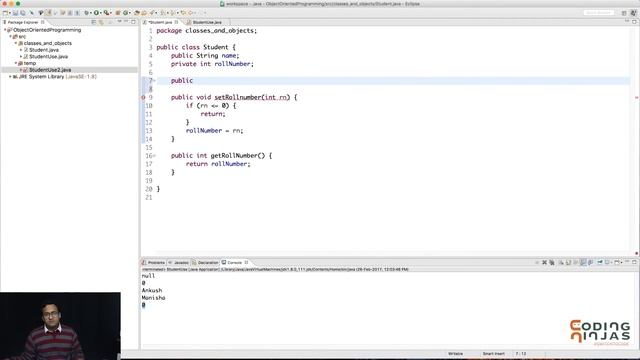Maximize the Package Explorer view
Viewport: 640px width, 360px height.
pos(133,22)
